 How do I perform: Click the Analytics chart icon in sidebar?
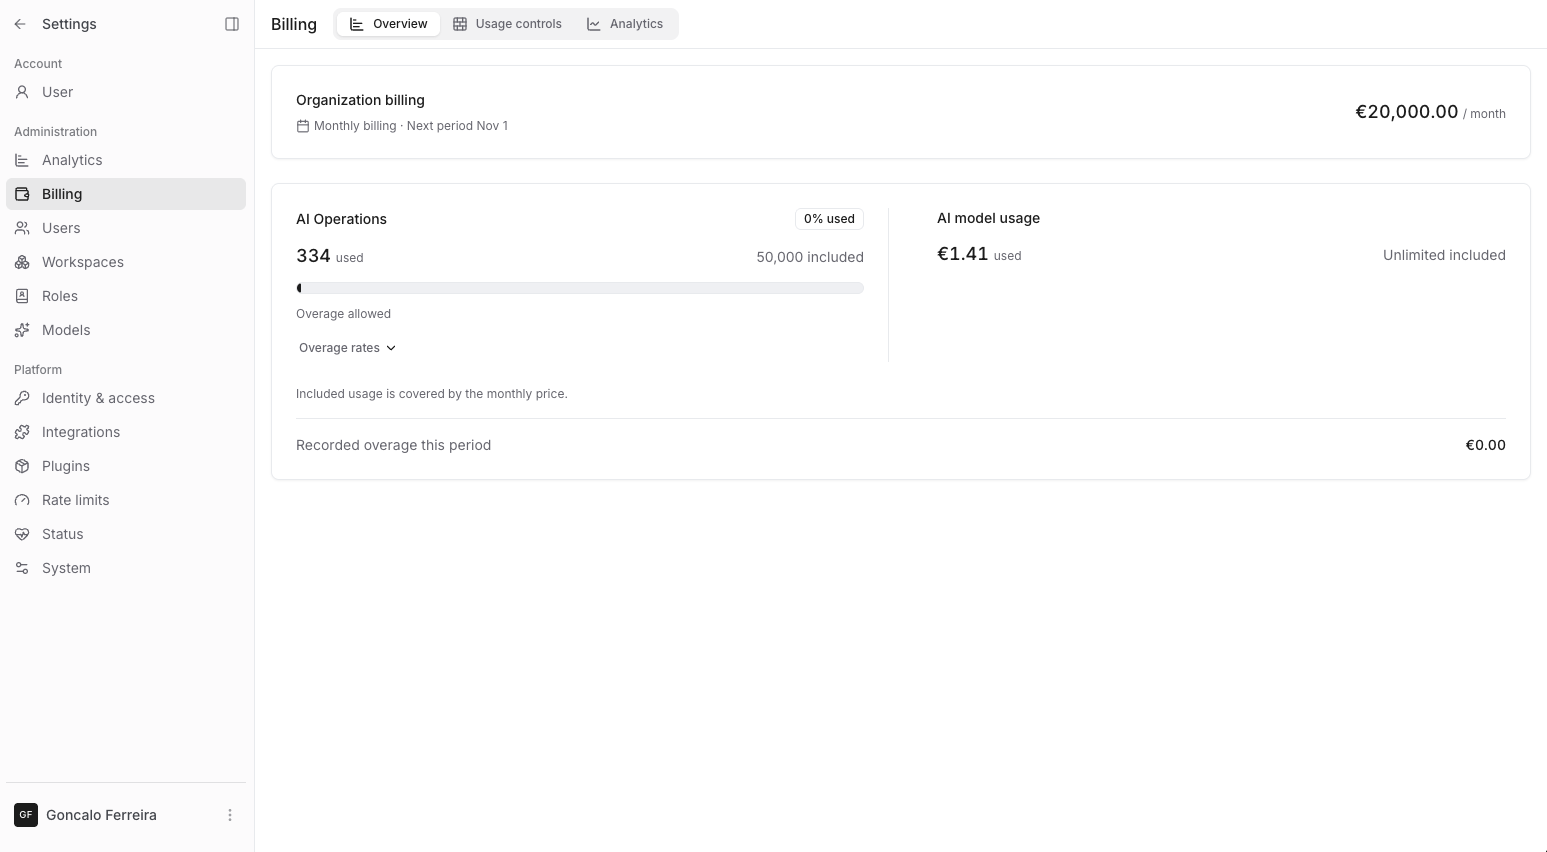click(x=22, y=160)
